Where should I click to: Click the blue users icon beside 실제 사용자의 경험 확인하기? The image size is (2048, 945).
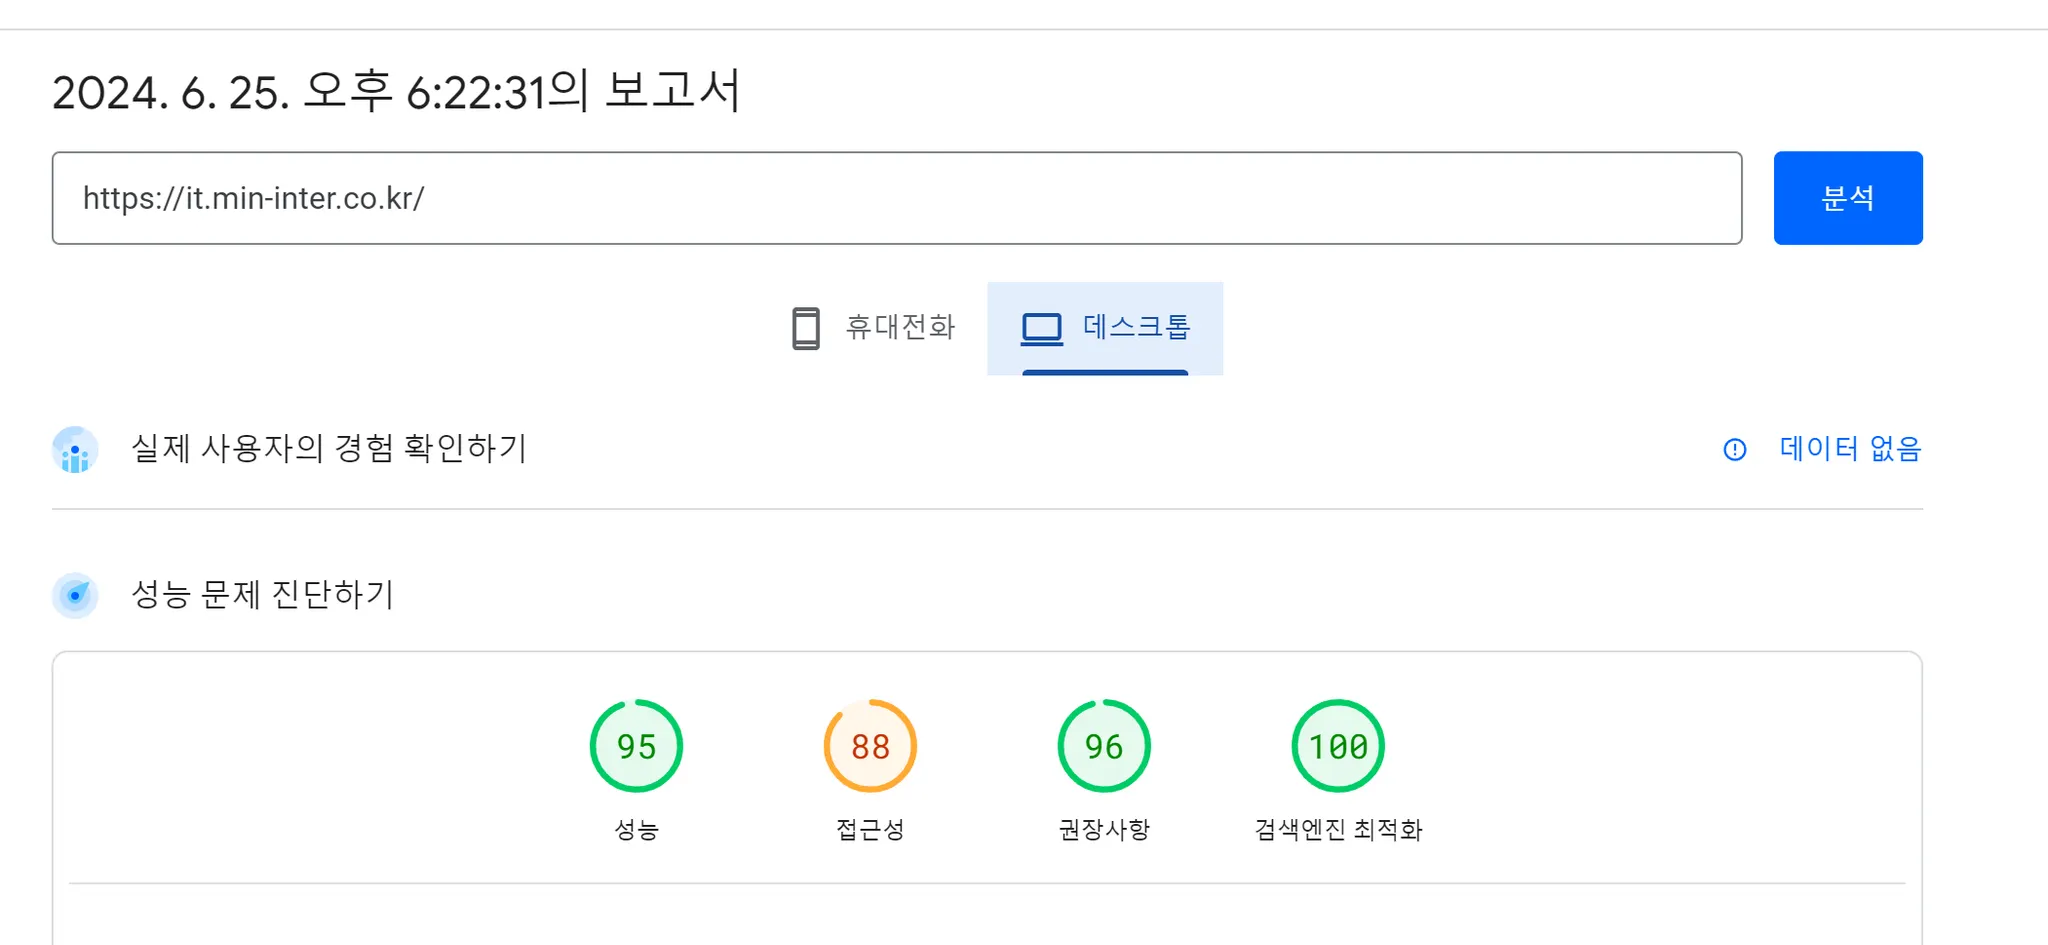[75, 449]
